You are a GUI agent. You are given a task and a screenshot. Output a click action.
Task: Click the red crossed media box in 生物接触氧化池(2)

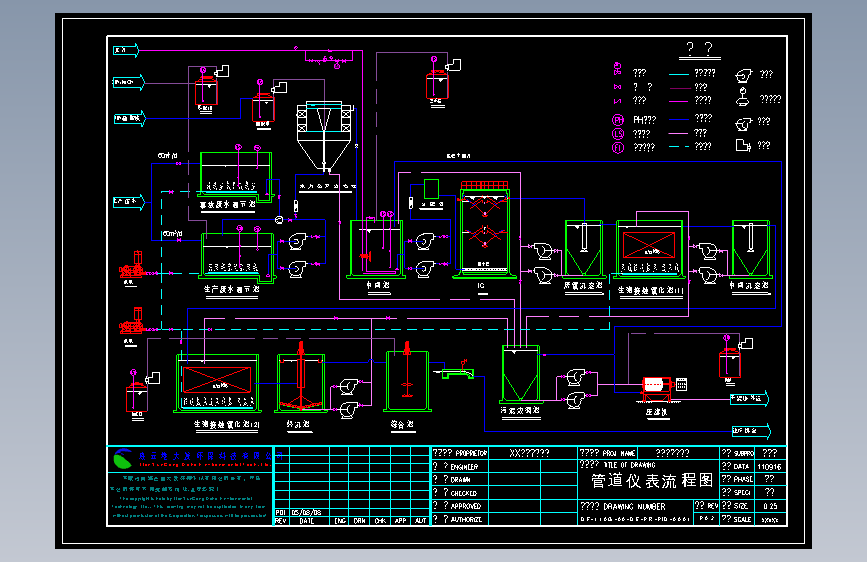pos(217,379)
